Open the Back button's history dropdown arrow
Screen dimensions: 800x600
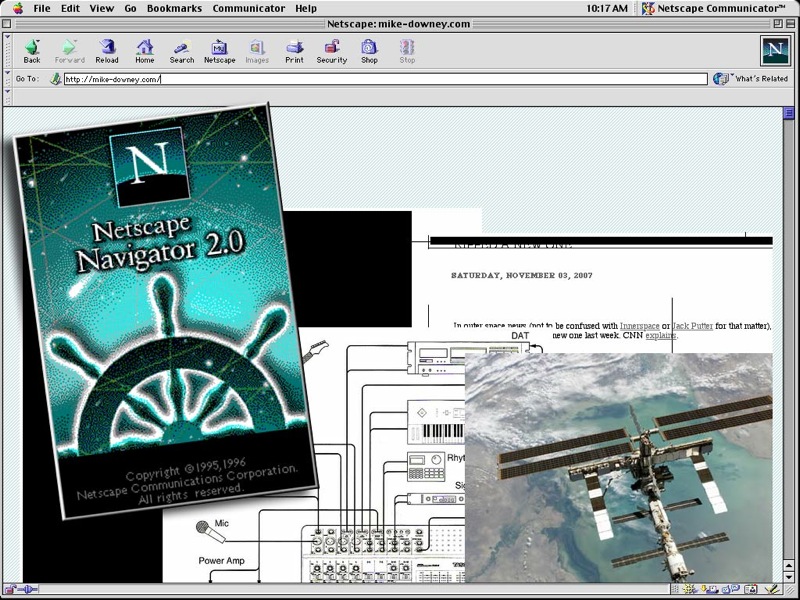39,41
